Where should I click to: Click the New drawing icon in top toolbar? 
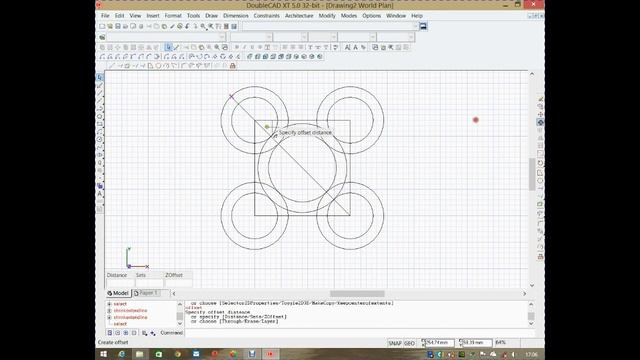click(102, 26)
